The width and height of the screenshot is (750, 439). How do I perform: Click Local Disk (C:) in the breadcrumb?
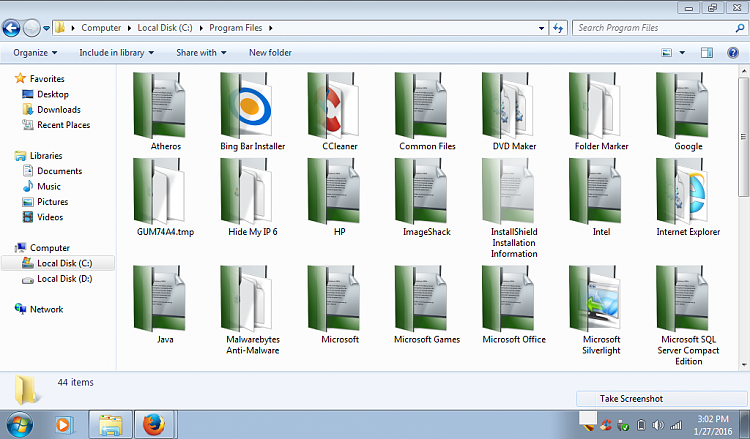(165, 28)
